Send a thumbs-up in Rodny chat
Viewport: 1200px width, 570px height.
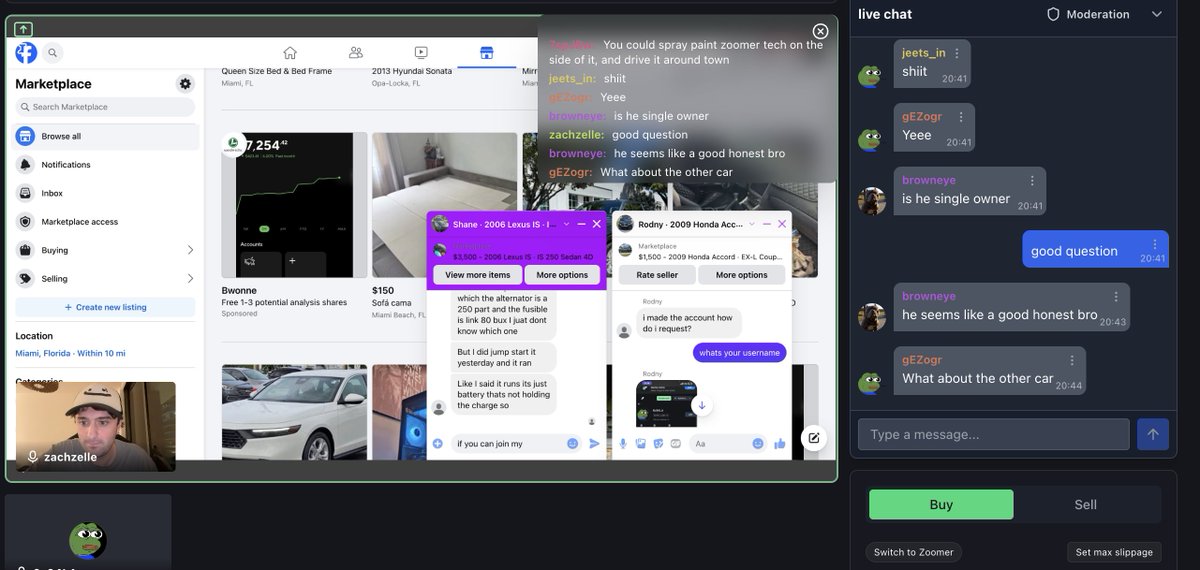(x=780, y=443)
